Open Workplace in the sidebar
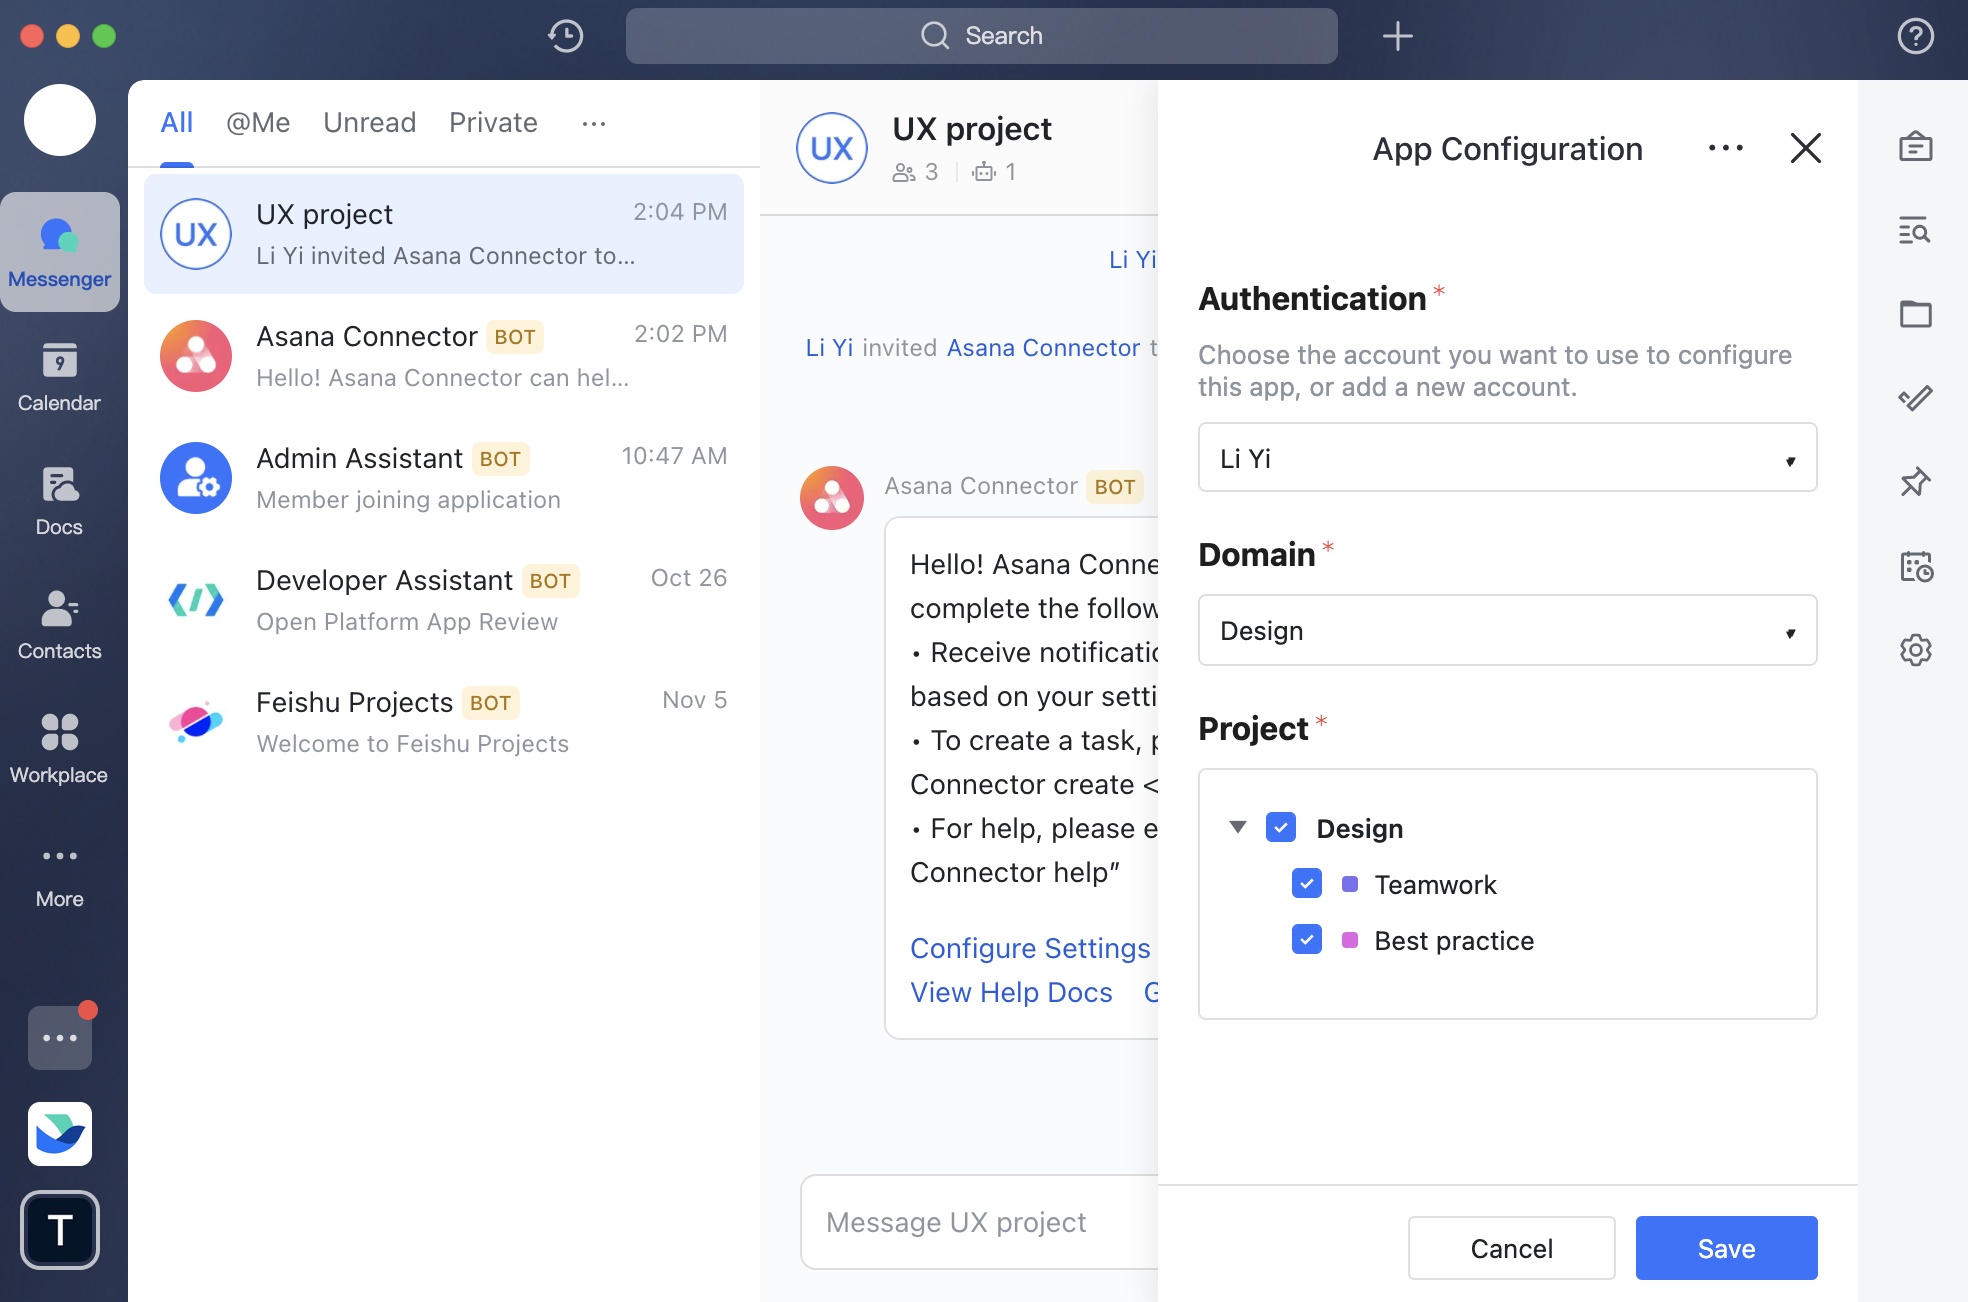 60,749
